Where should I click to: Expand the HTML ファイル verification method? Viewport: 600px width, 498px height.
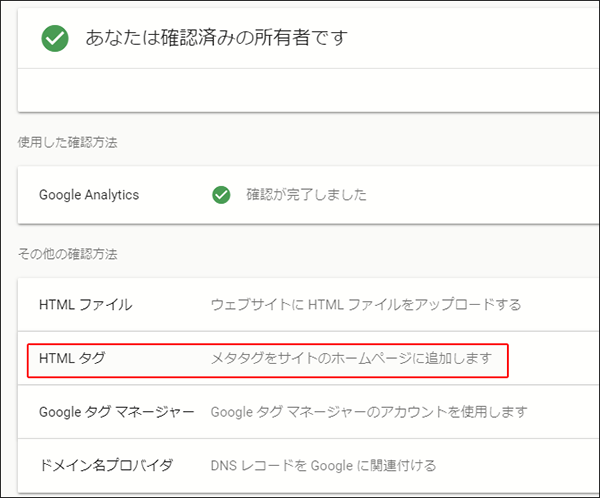pos(308,305)
